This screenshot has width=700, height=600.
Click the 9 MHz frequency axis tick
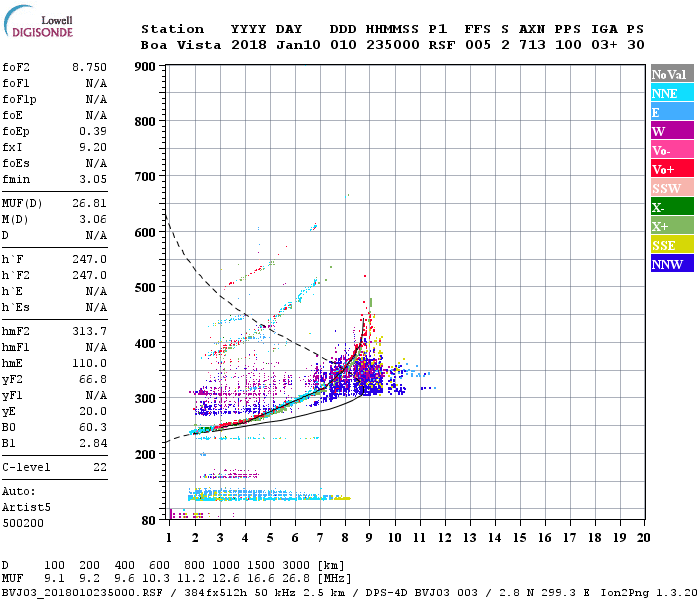coord(369,538)
